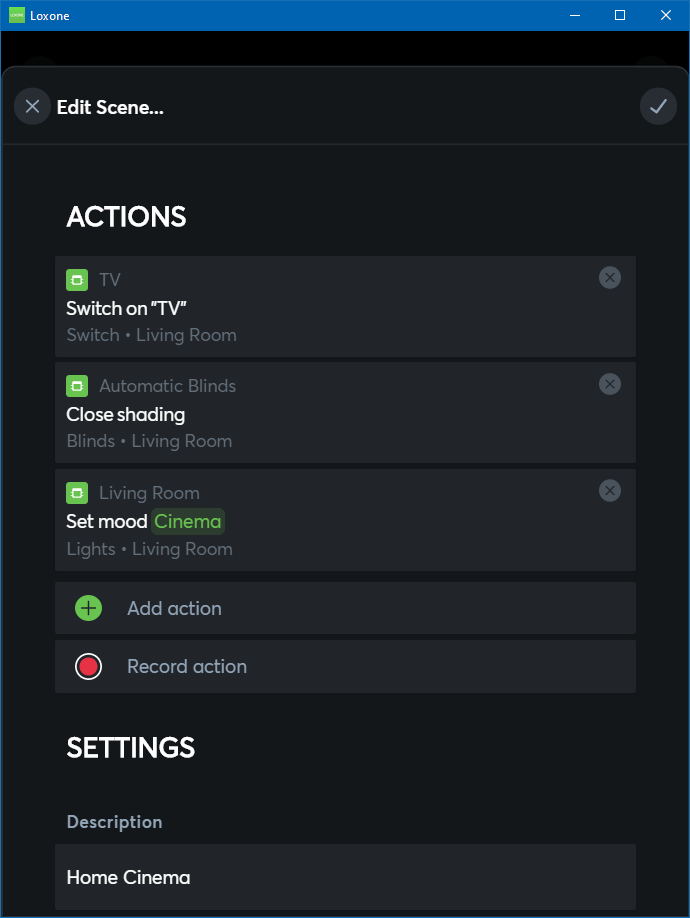690x918 pixels.
Task: Click the Loxone app icon in title bar
Action: click(x=16, y=15)
